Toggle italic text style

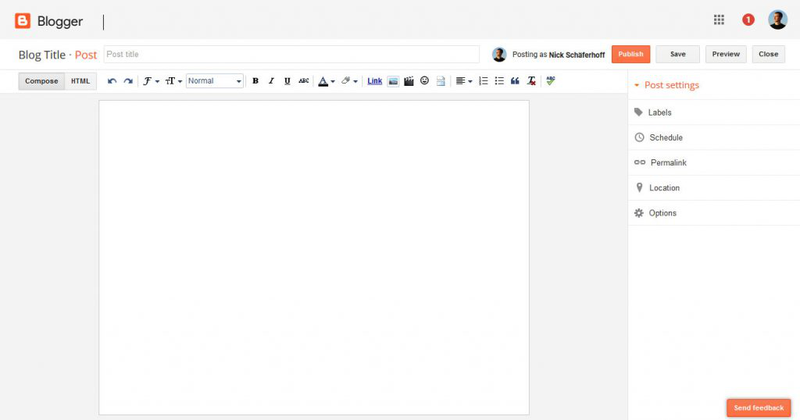(271, 81)
